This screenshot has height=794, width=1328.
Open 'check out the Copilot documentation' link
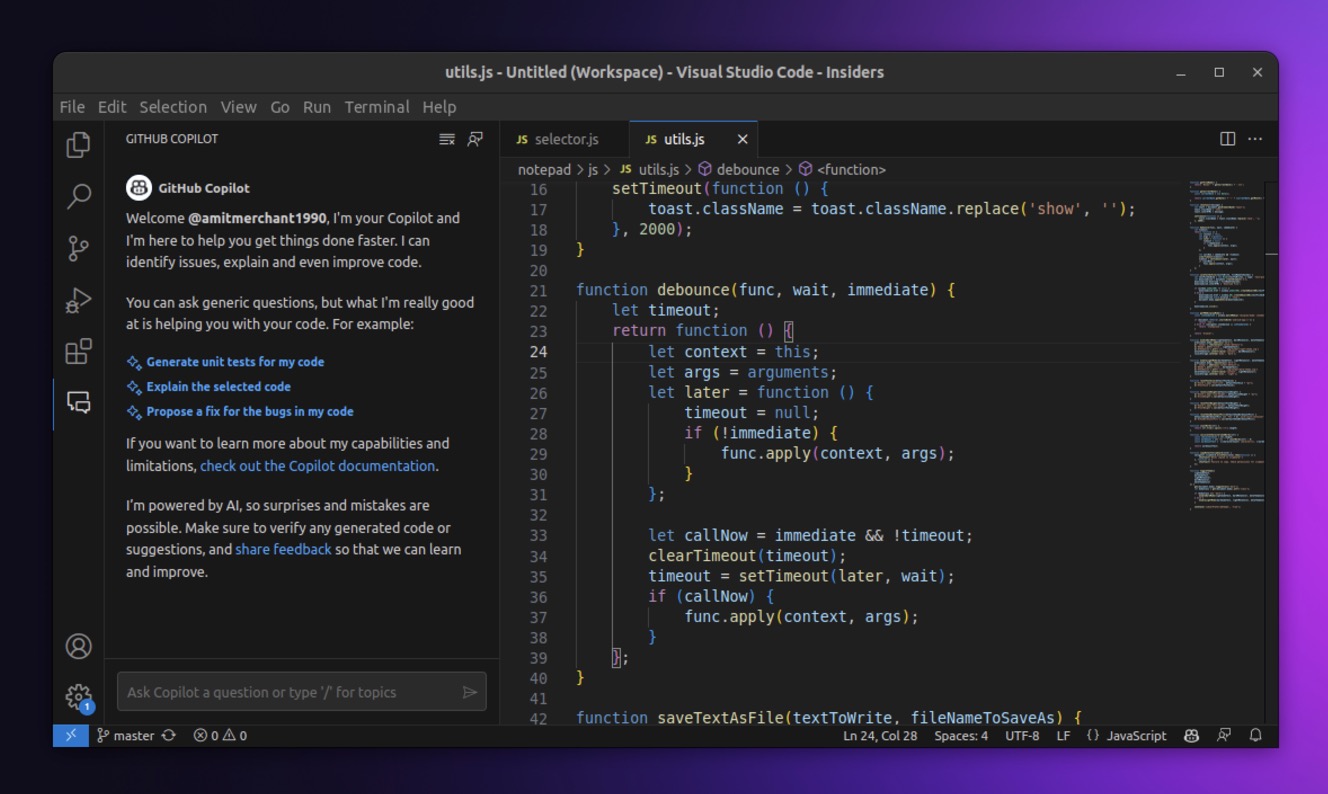pos(317,466)
